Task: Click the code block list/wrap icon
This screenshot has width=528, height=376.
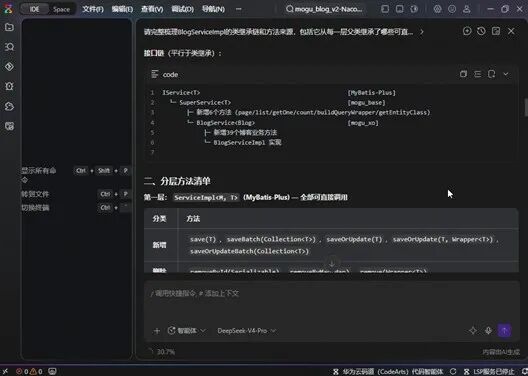Action: [477, 74]
